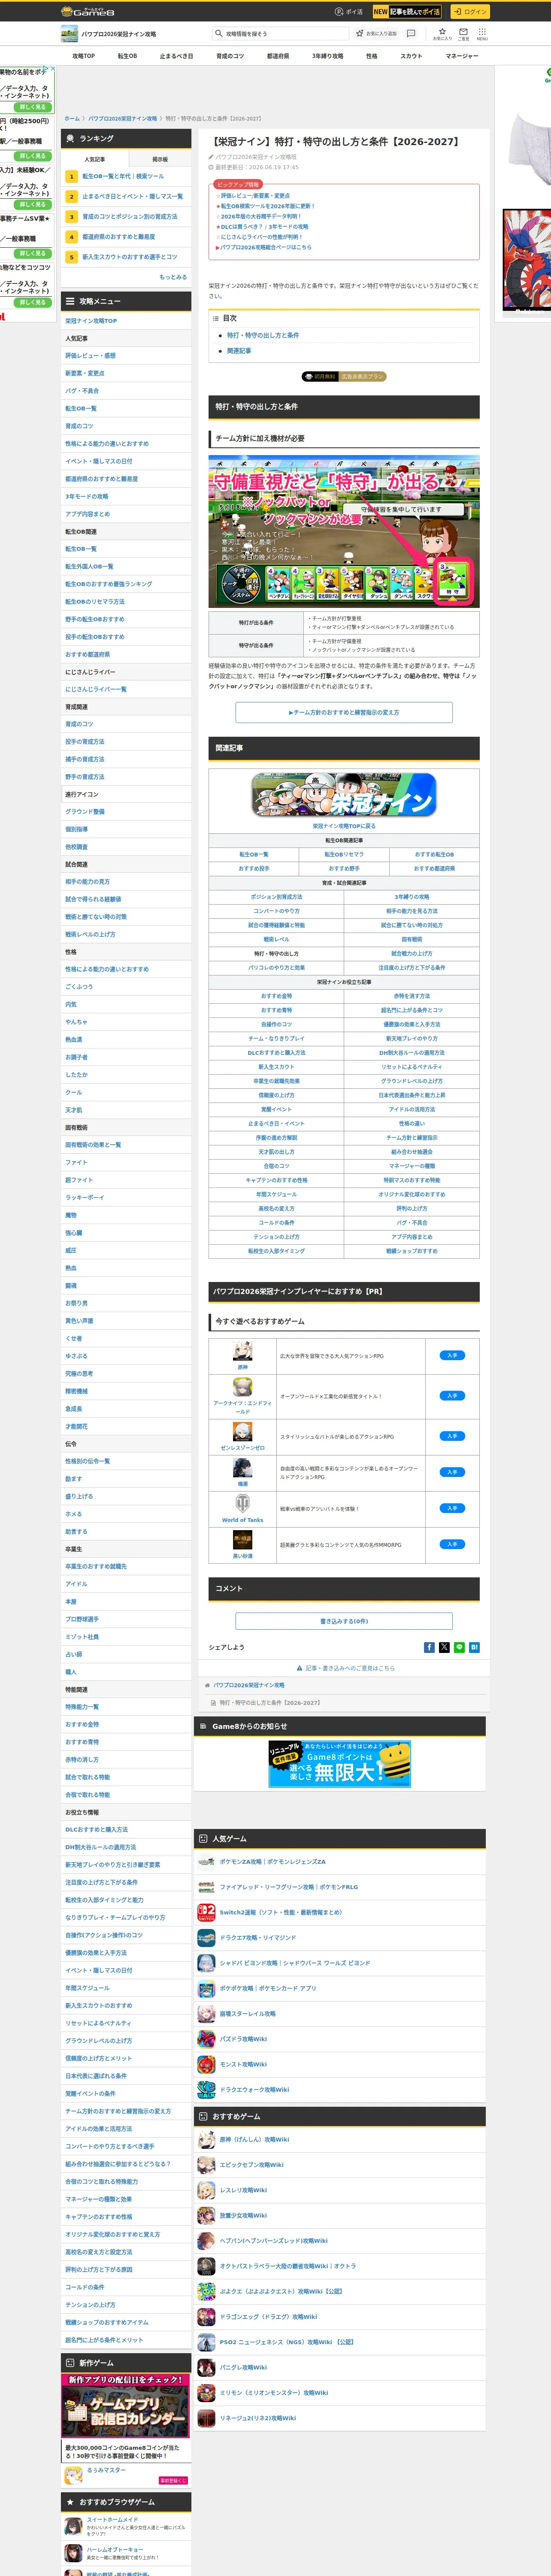The height and width of the screenshot is (2576, 551).
Task: Click the ログイン login button
Action: pyautogui.click(x=469, y=12)
